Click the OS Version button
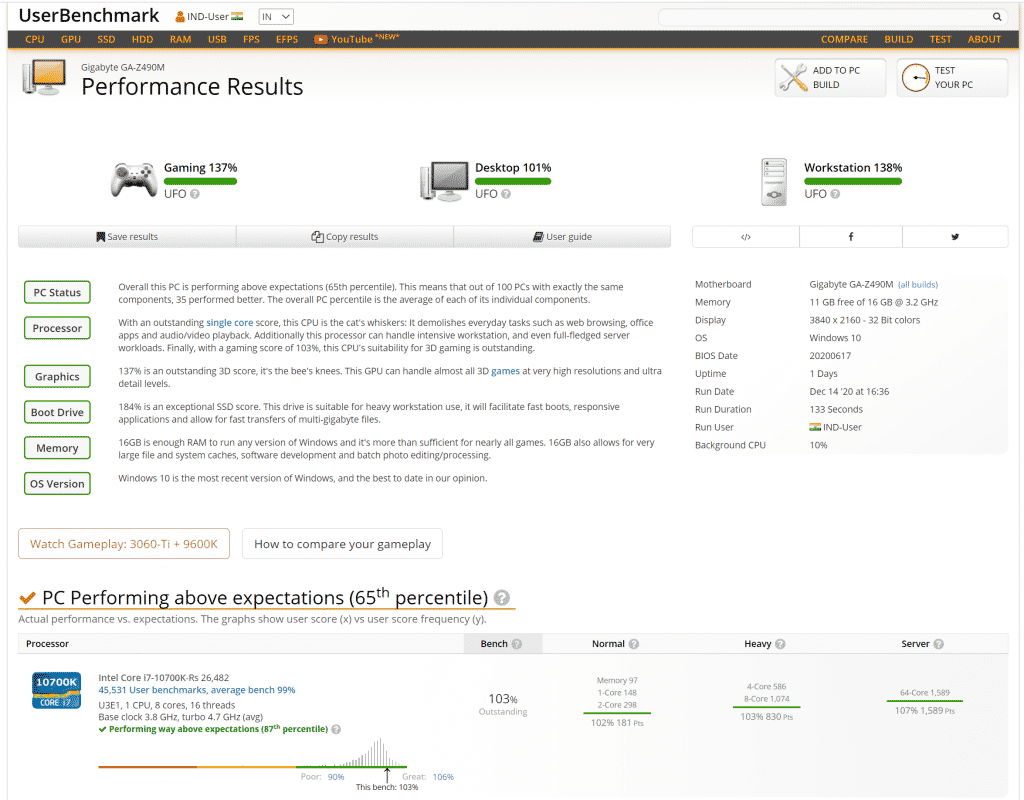 57,484
